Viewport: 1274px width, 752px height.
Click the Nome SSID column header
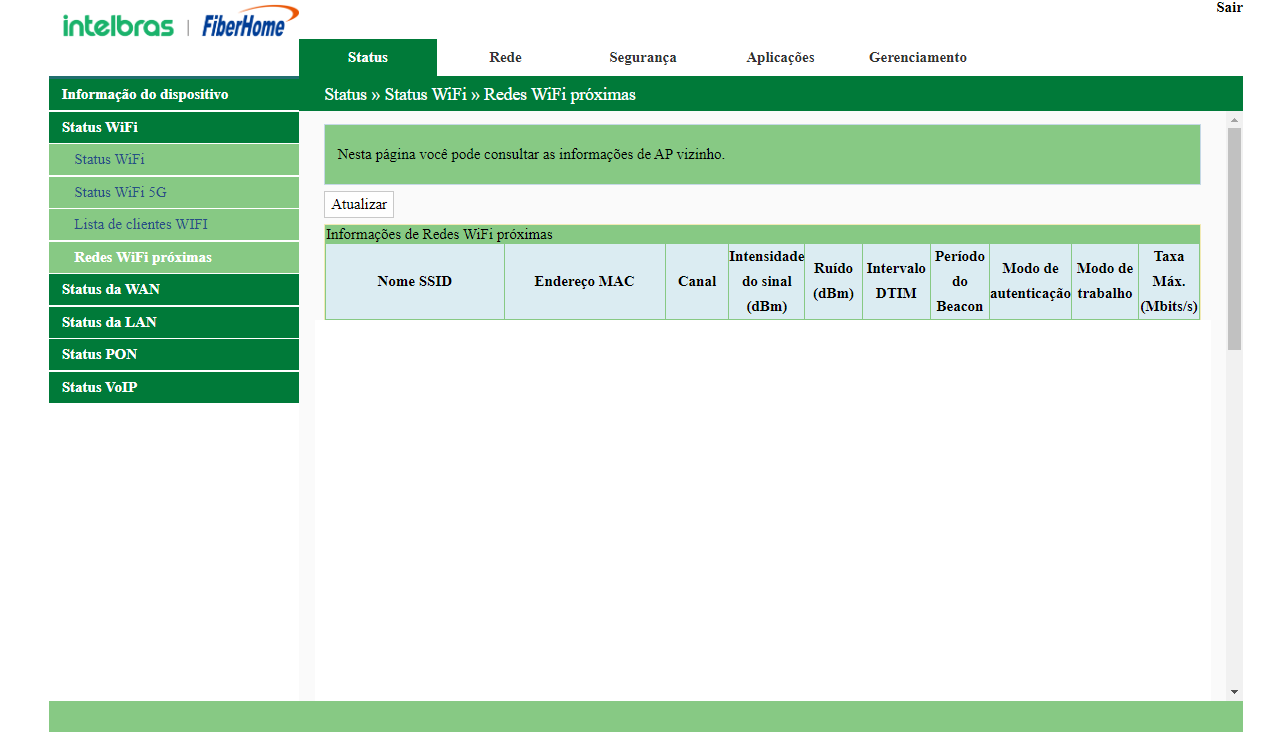point(415,282)
